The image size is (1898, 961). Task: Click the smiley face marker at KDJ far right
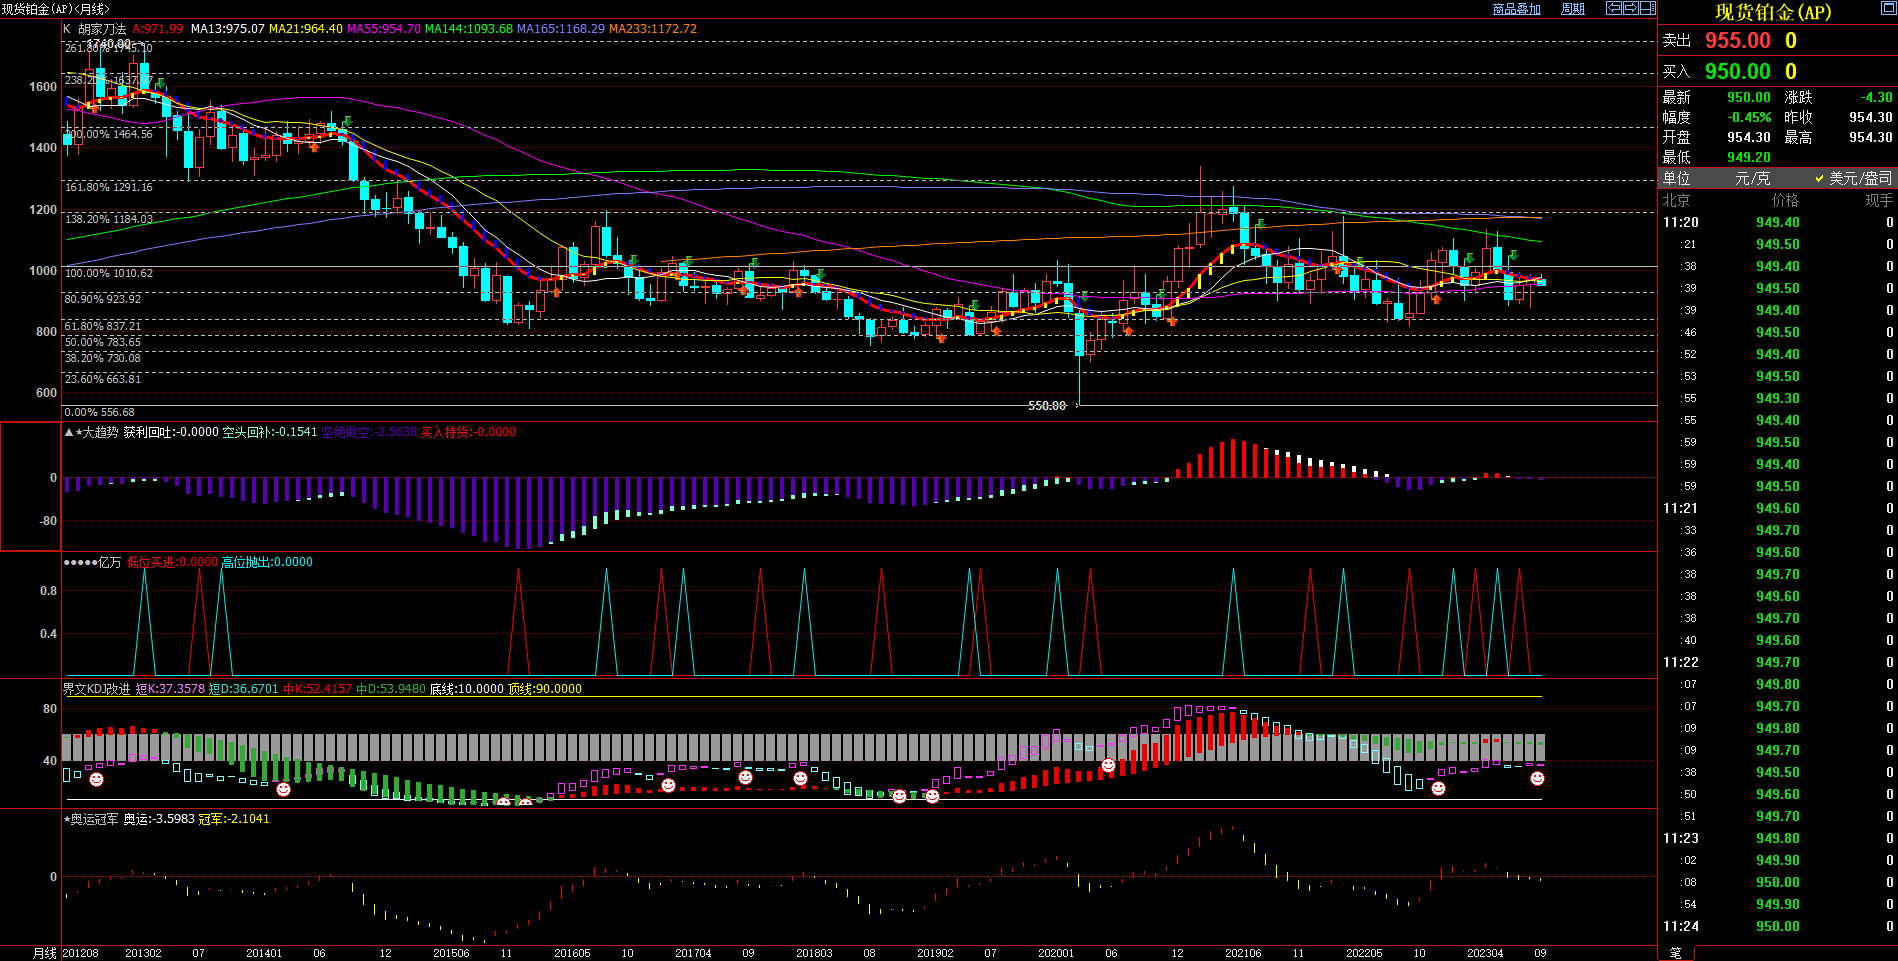pos(1537,778)
